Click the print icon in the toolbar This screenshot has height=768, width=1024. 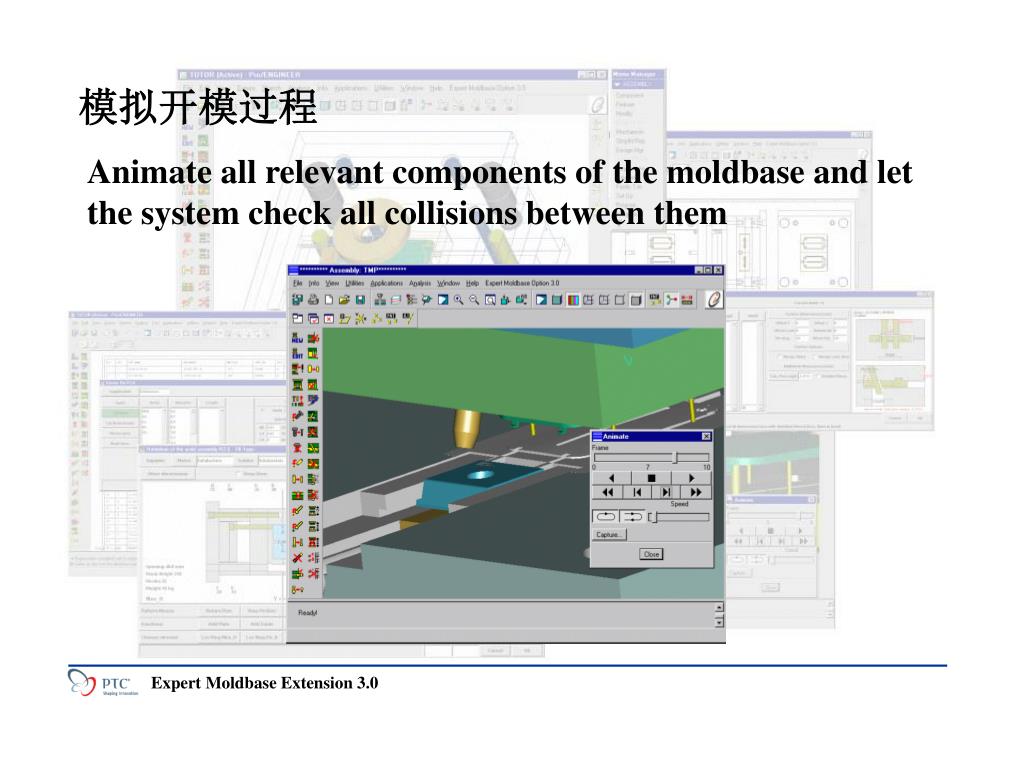[x=313, y=300]
